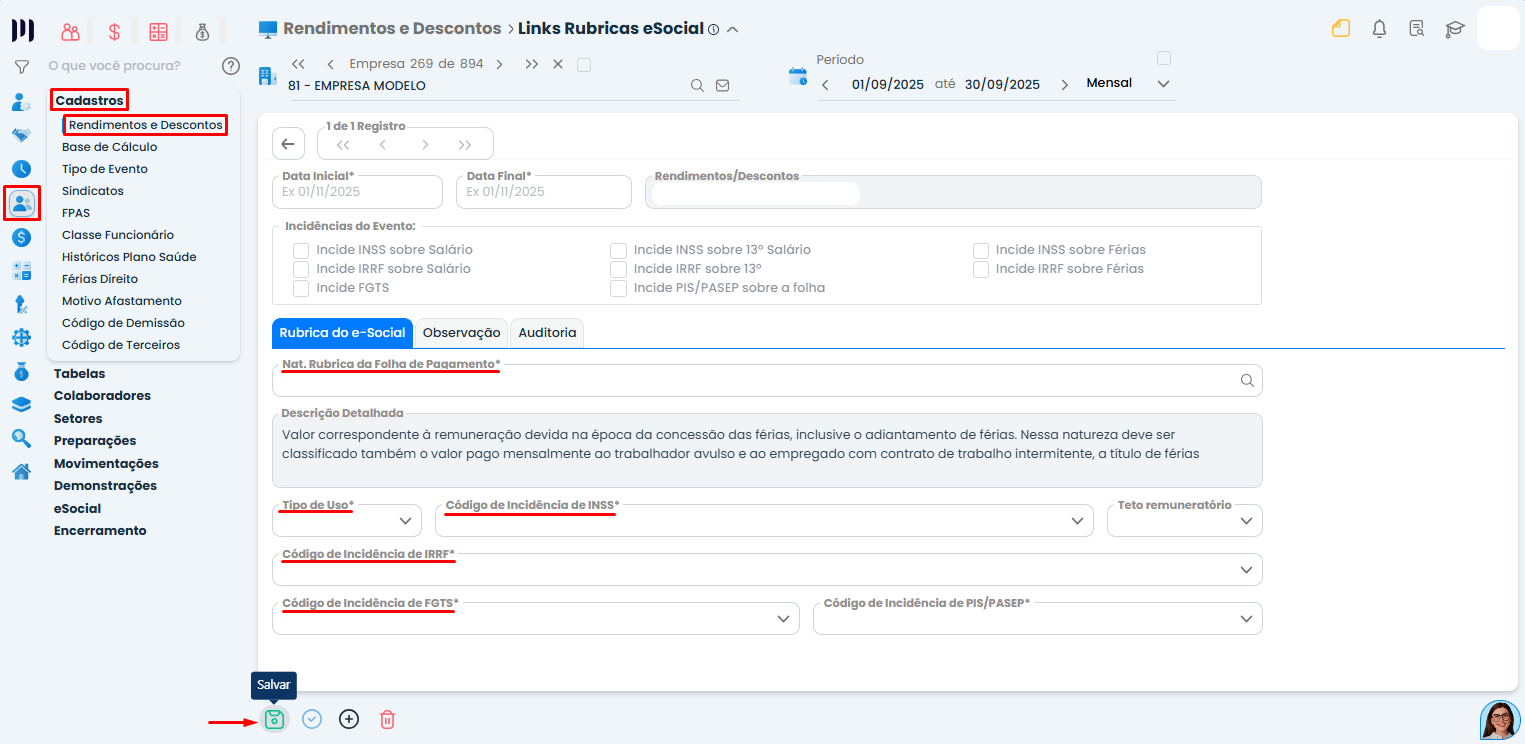Viewport: 1525px width, 744px height.
Task: Open Base de Cálculo menu link
Action: click(109, 147)
